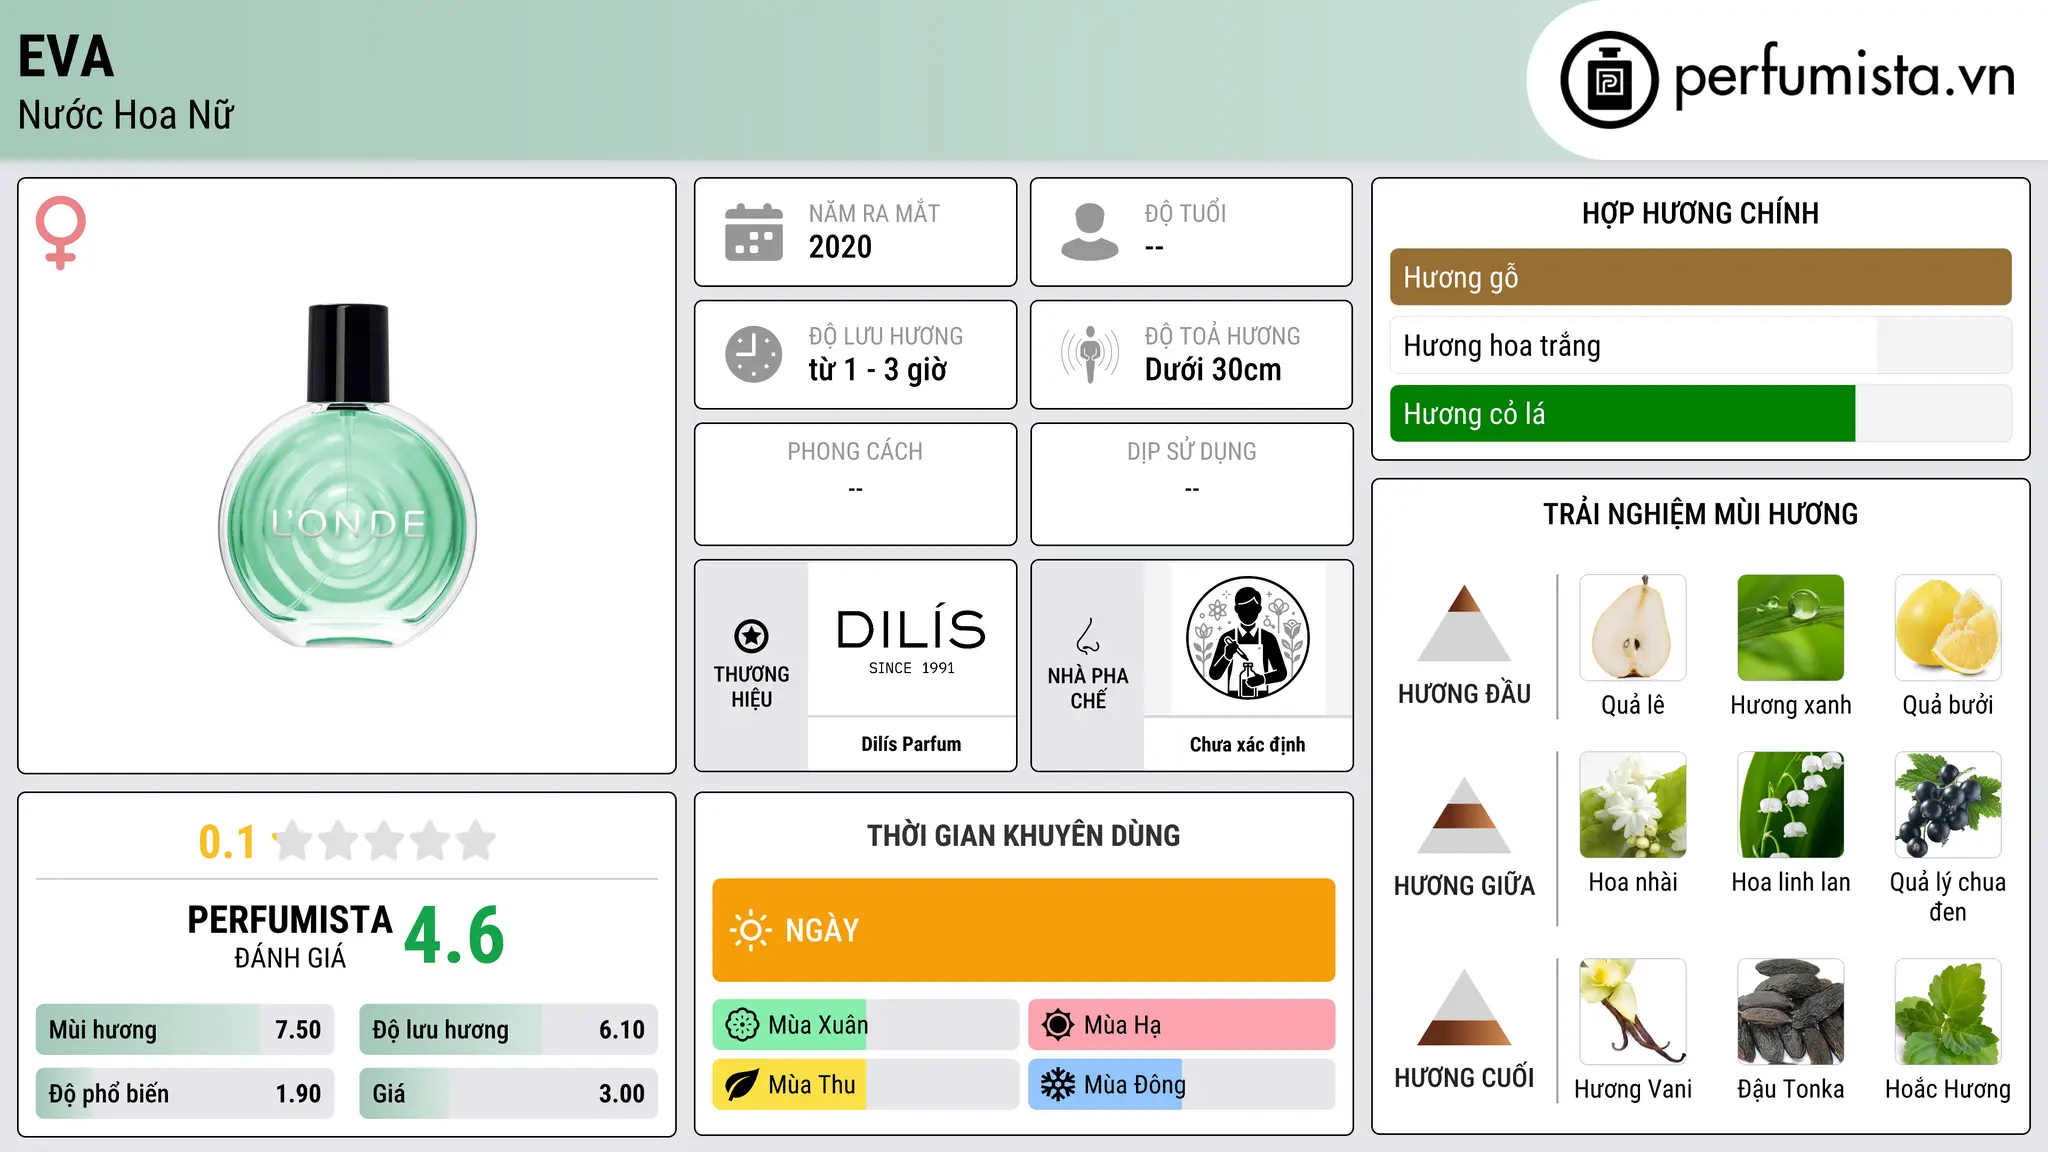Click the Mùa Đông season bar
Screen dimensions: 2048x1152
[x=1182, y=1085]
